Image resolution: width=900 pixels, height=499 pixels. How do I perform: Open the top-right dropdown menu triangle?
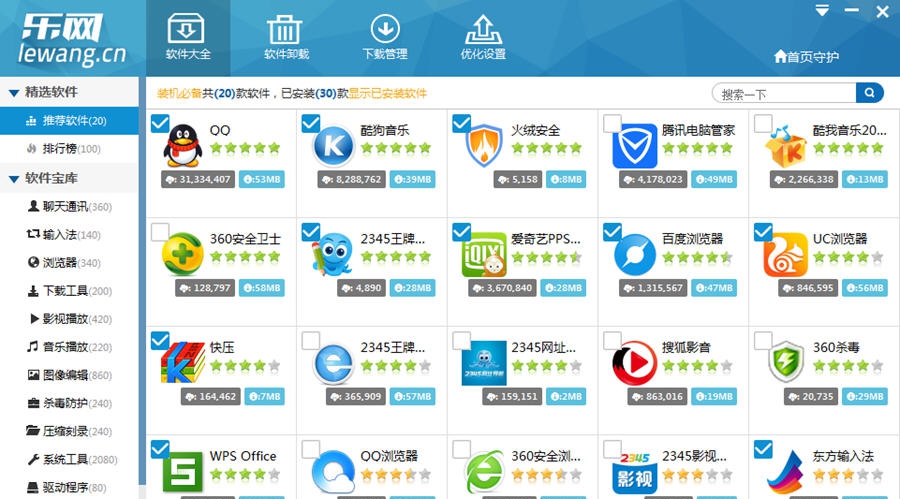(822, 11)
